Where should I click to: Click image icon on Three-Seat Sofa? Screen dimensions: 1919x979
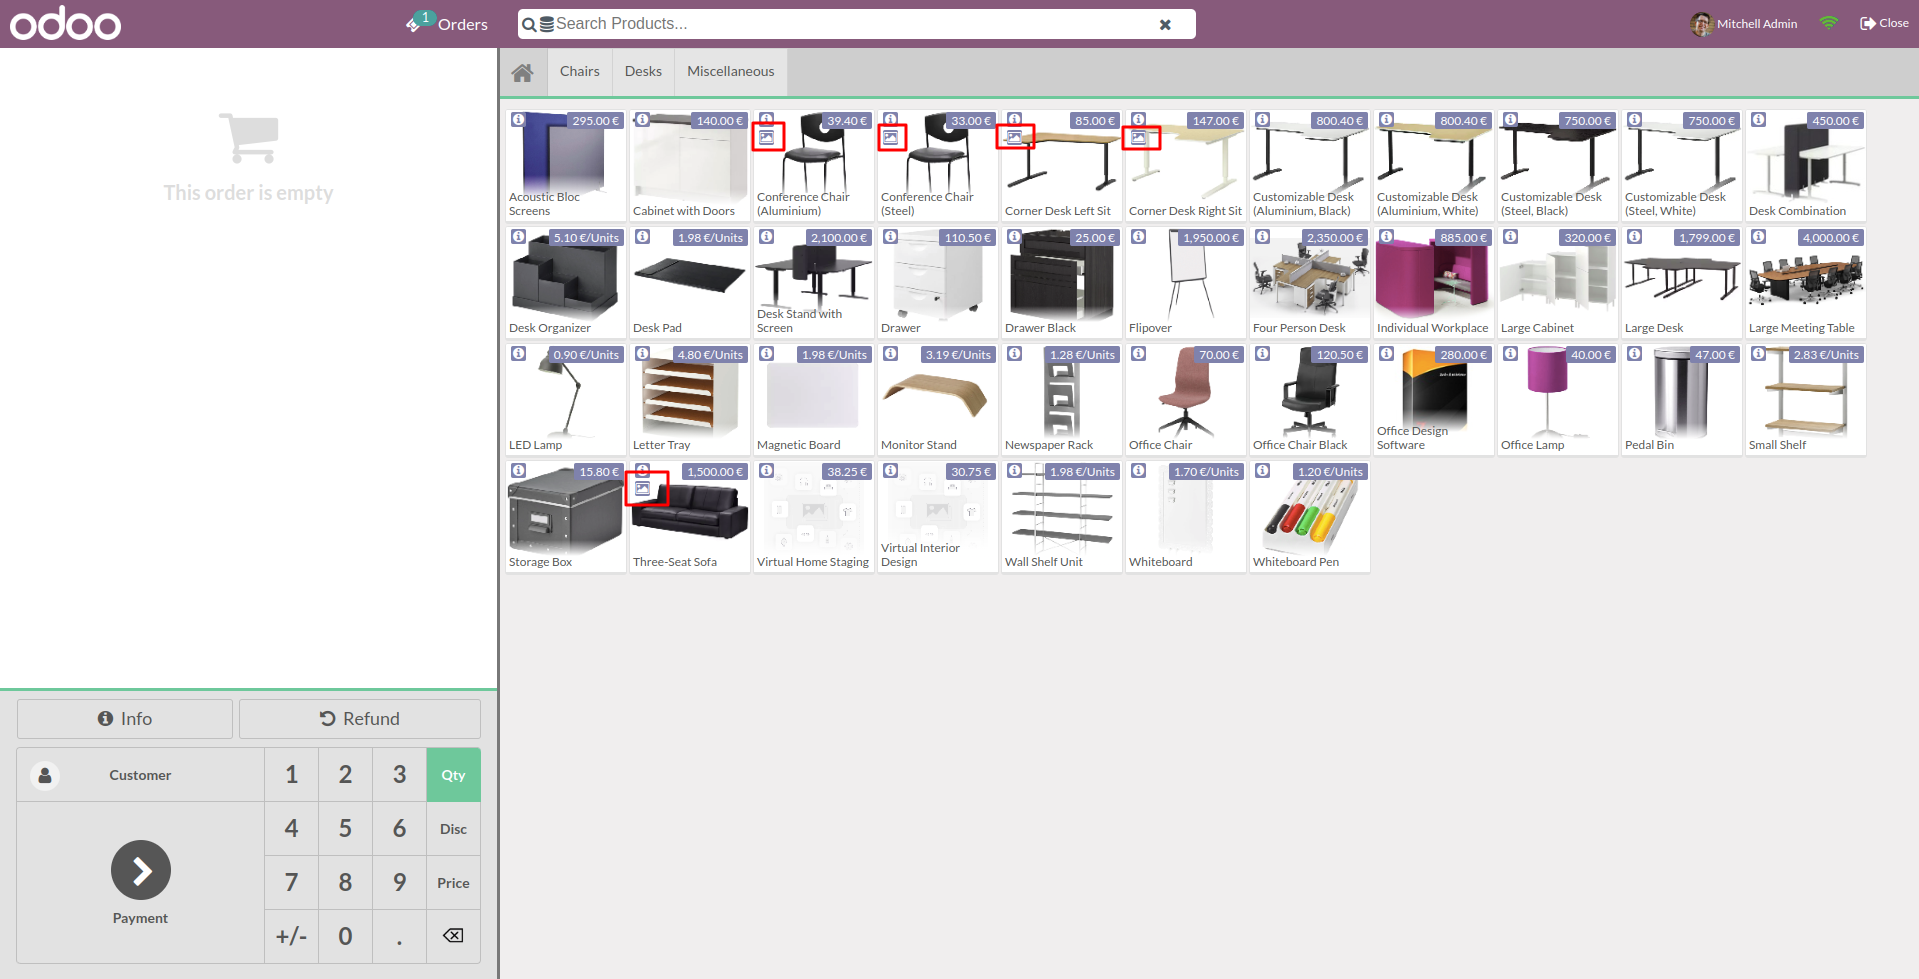point(643,489)
